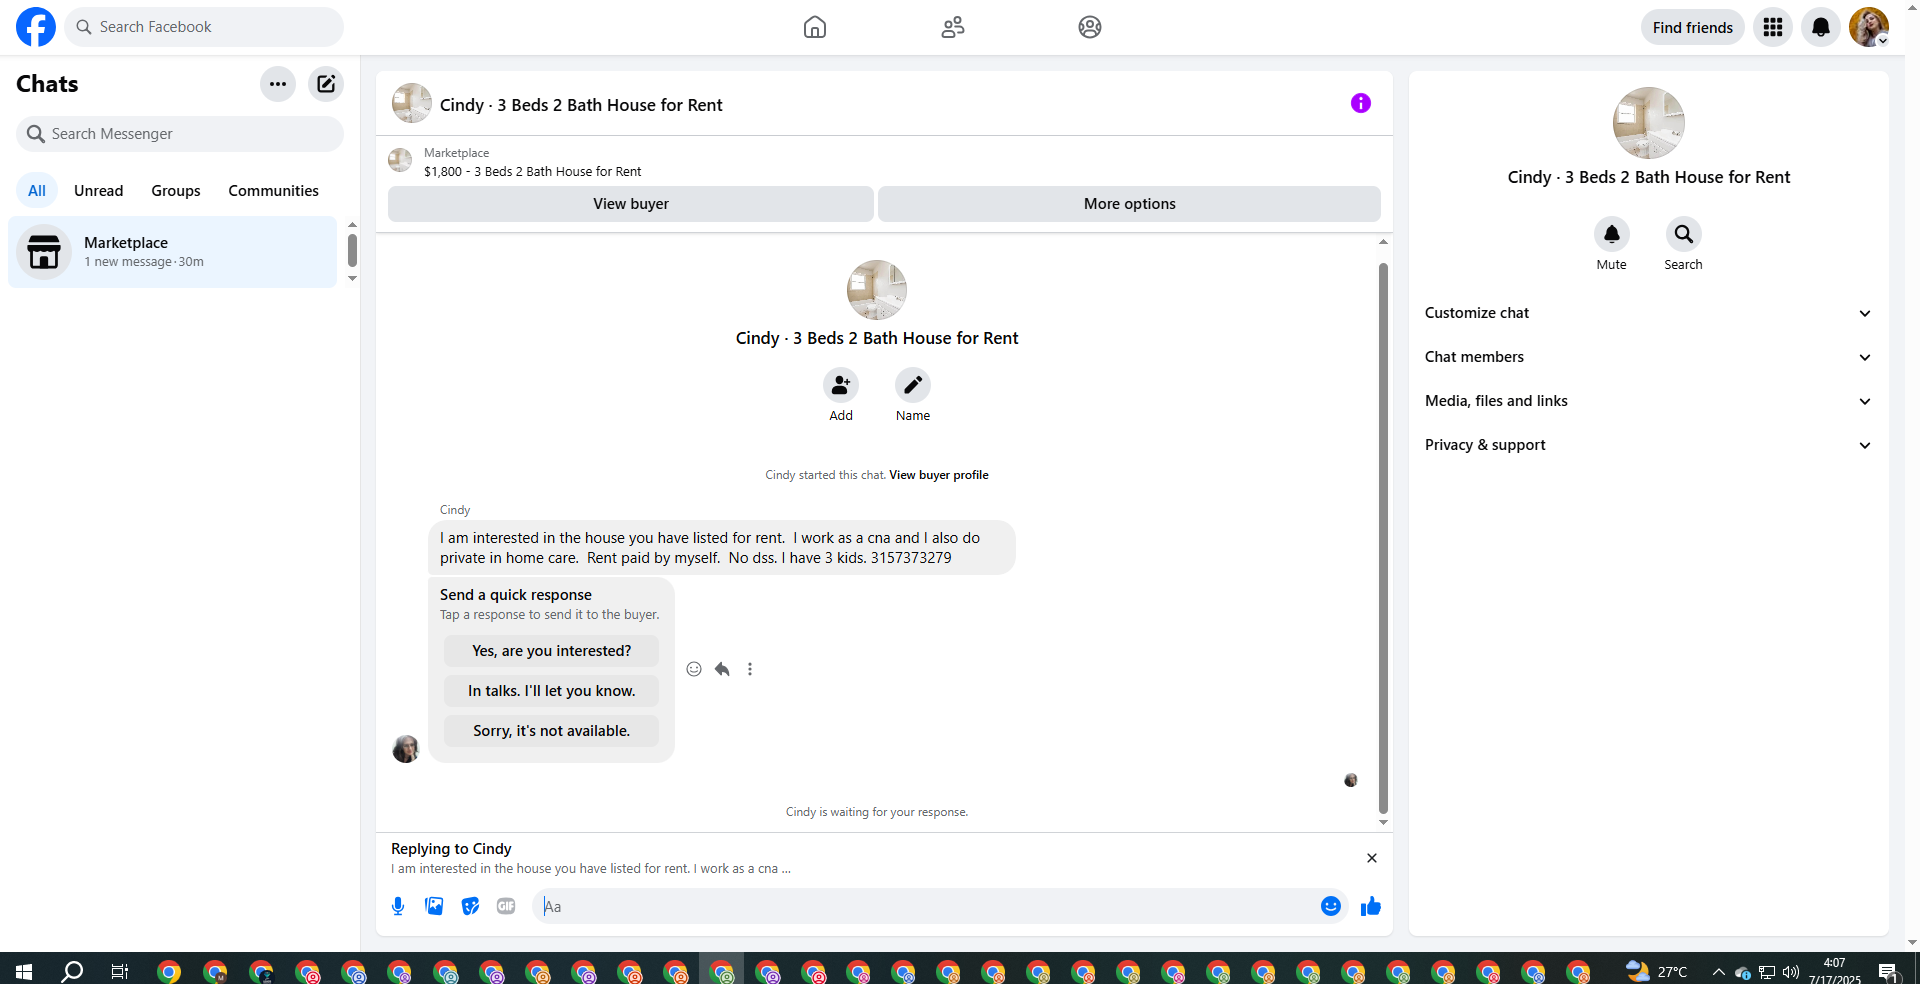Open the conversation information icon

pos(1361,103)
